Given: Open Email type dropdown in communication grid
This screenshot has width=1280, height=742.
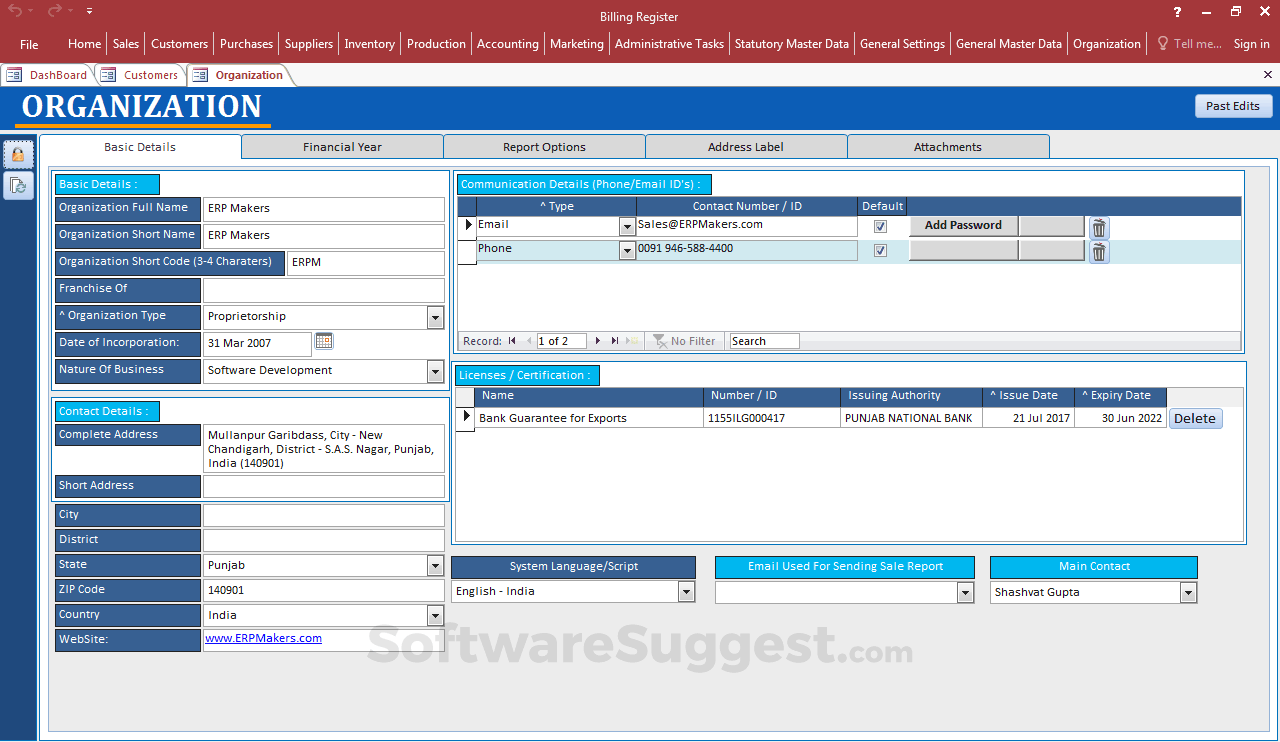Looking at the screenshot, I should pyautogui.click(x=627, y=228).
